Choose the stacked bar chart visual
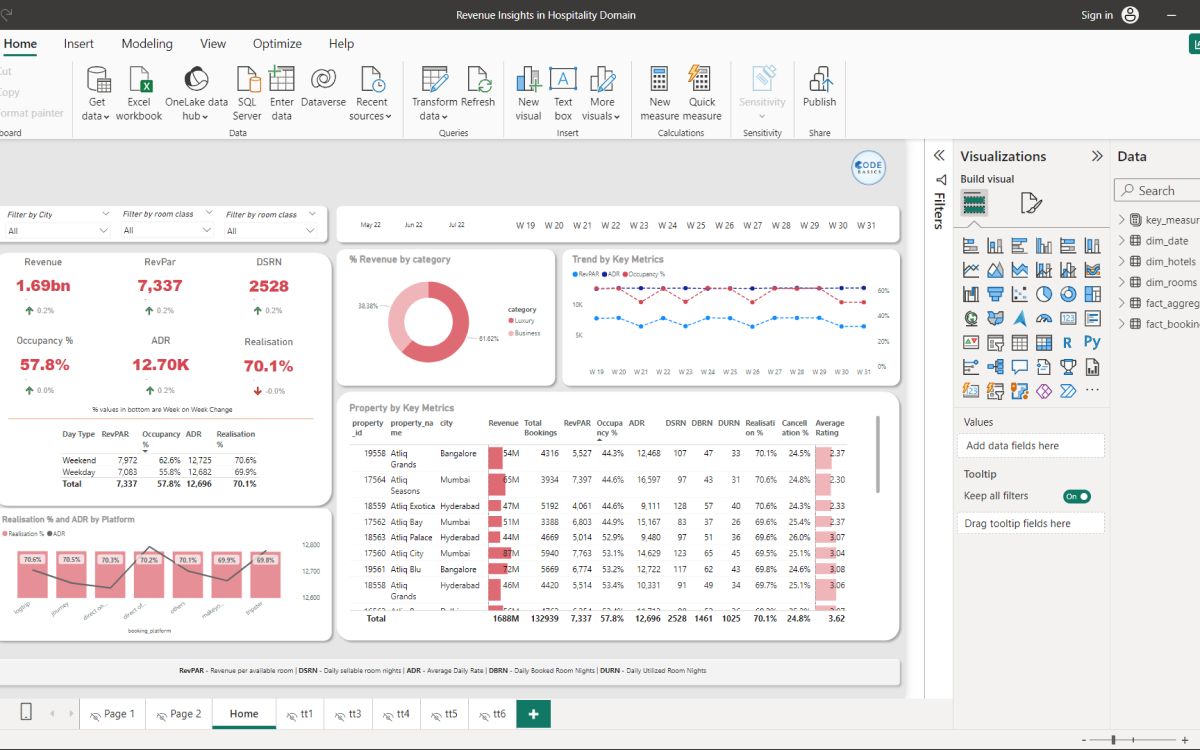The image size is (1200, 750). click(x=971, y=246)
